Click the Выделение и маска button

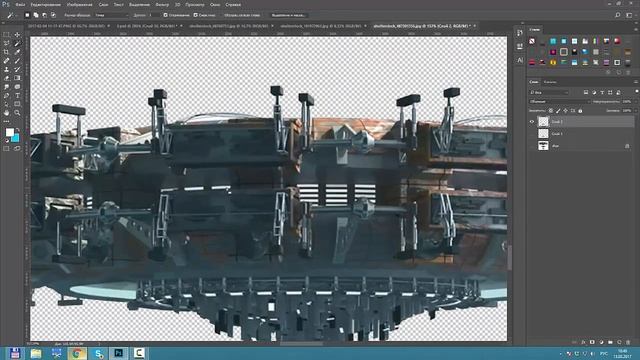tap(288, 15)
